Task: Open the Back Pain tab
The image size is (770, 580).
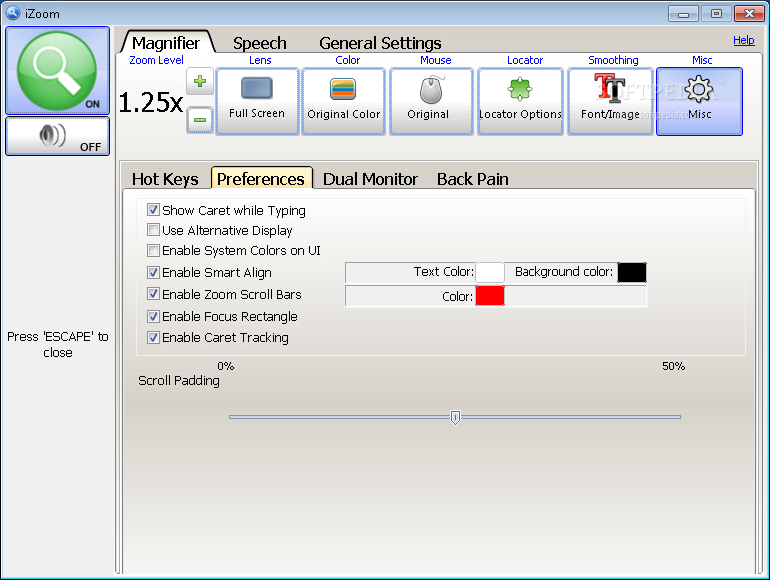Action: tap(473, 179)
